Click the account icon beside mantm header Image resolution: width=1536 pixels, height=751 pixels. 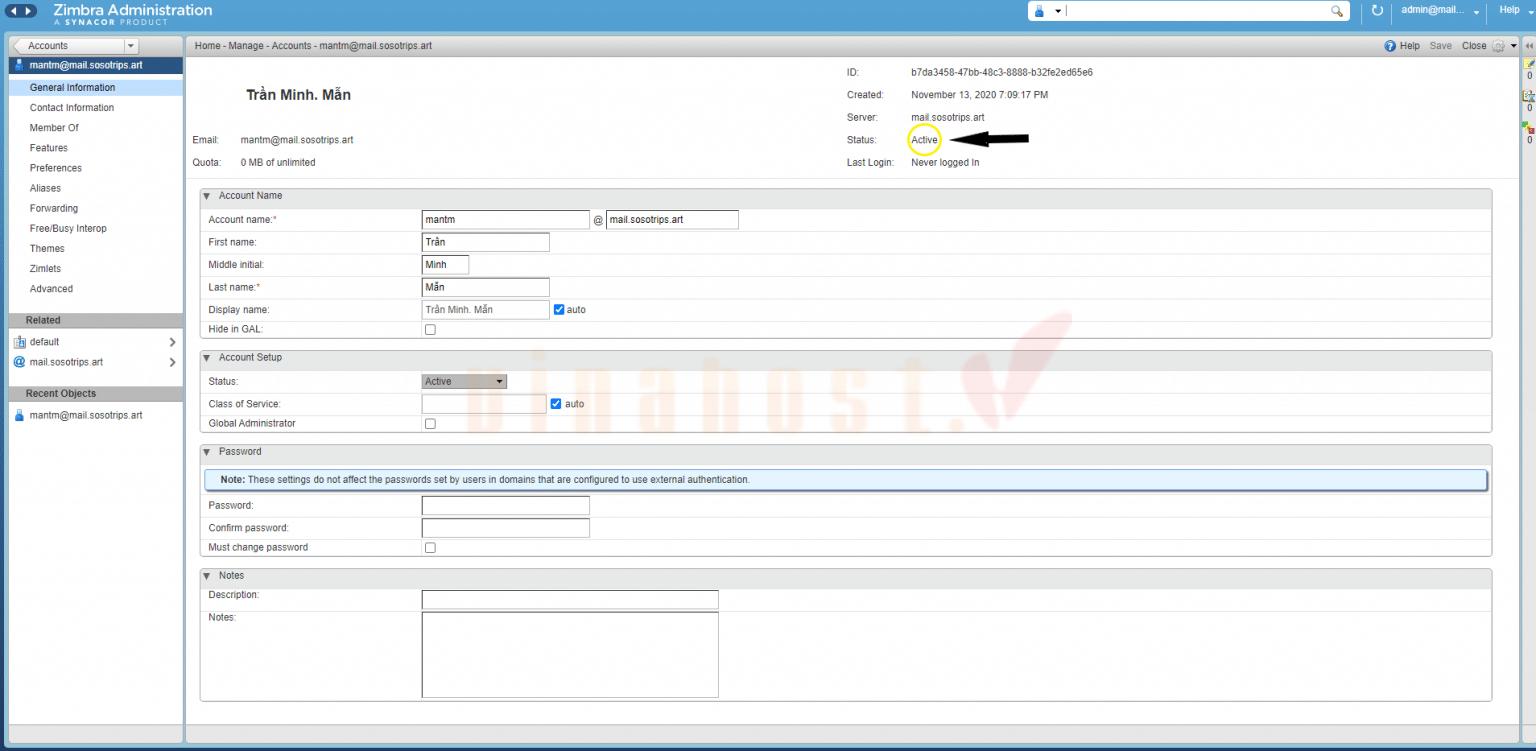coord(19,65)
